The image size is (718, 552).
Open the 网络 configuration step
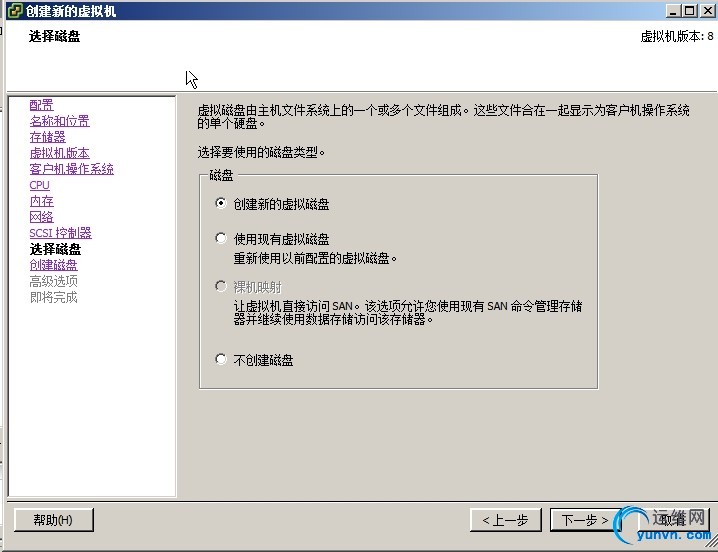41,217
